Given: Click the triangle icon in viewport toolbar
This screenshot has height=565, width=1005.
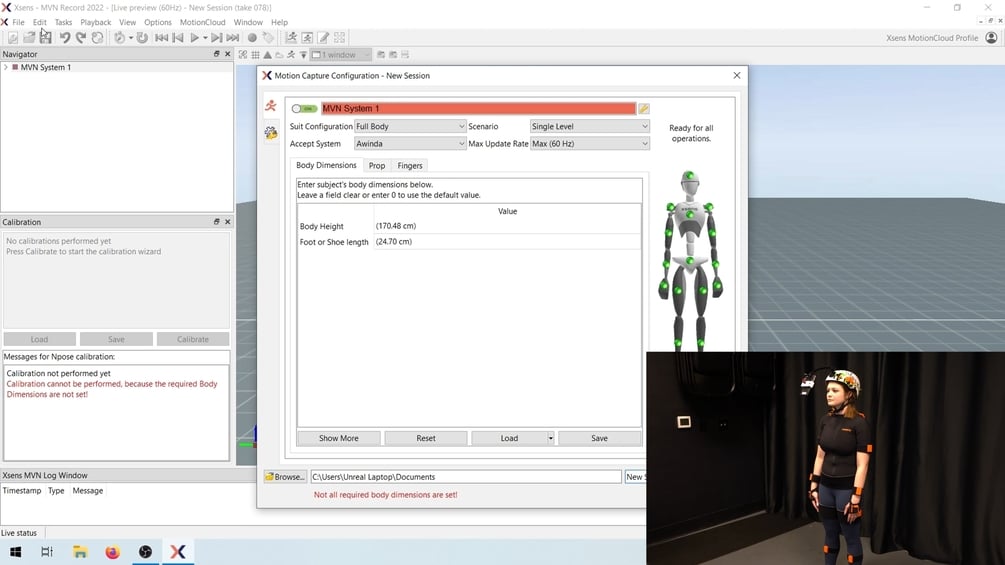Looking at the screenshot, I should (267, 55).
